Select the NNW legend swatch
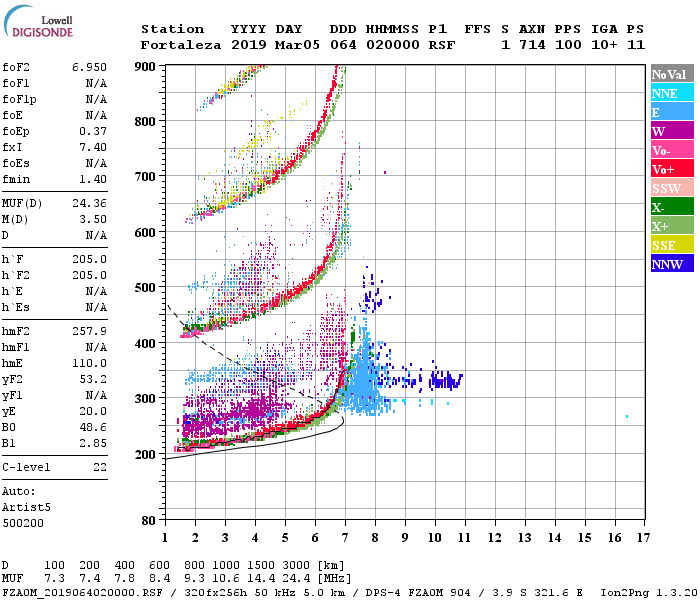 tap(672, 263)
